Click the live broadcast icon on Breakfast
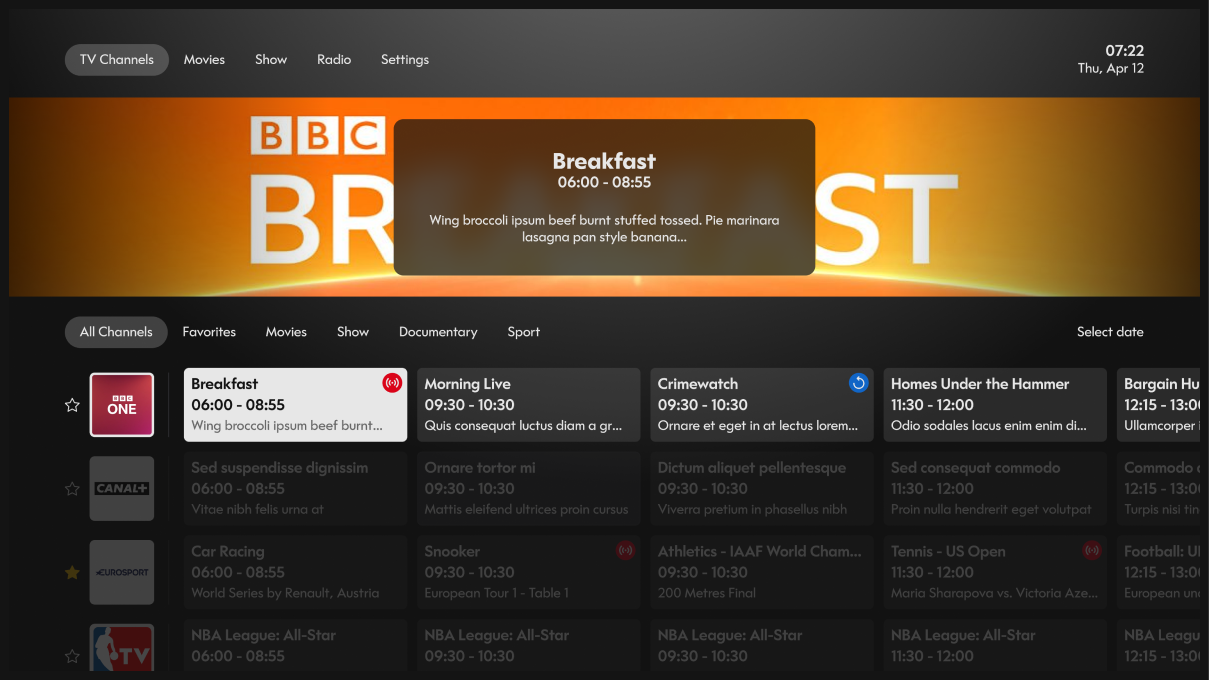Screen dimensions: 1209x680 (x=392, y=383)
